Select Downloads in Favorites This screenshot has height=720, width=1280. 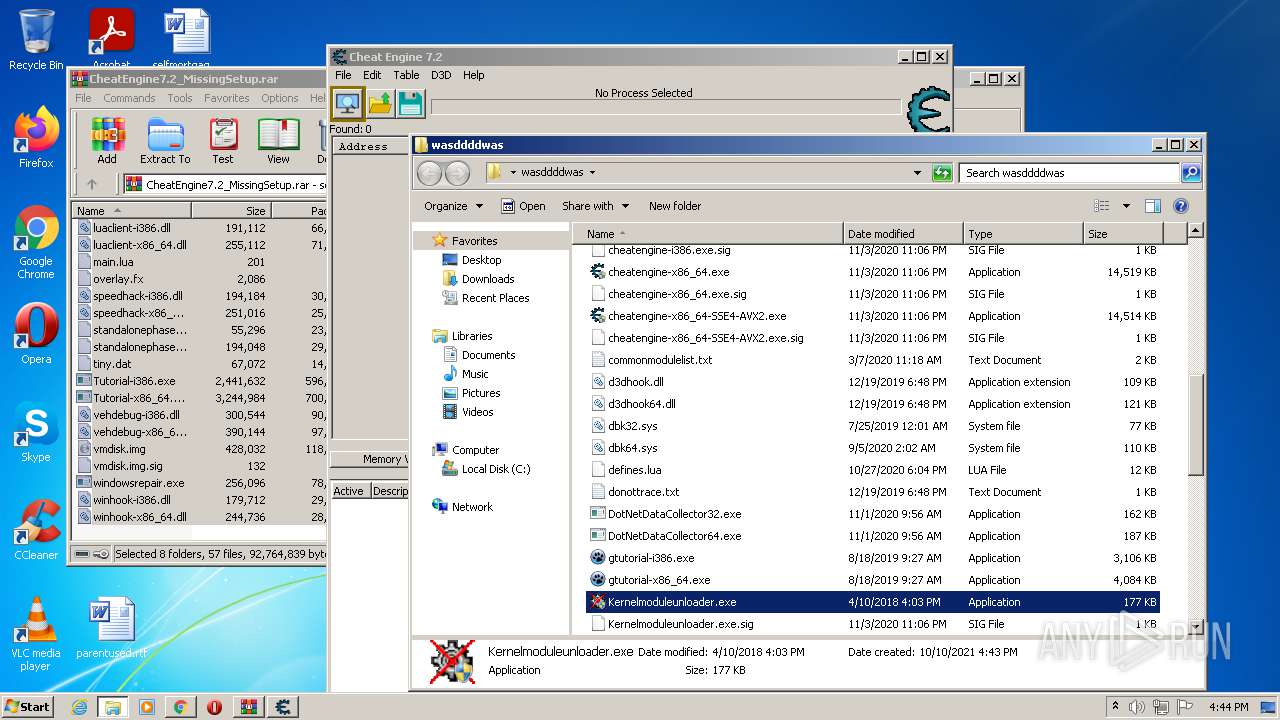(488, 279)
